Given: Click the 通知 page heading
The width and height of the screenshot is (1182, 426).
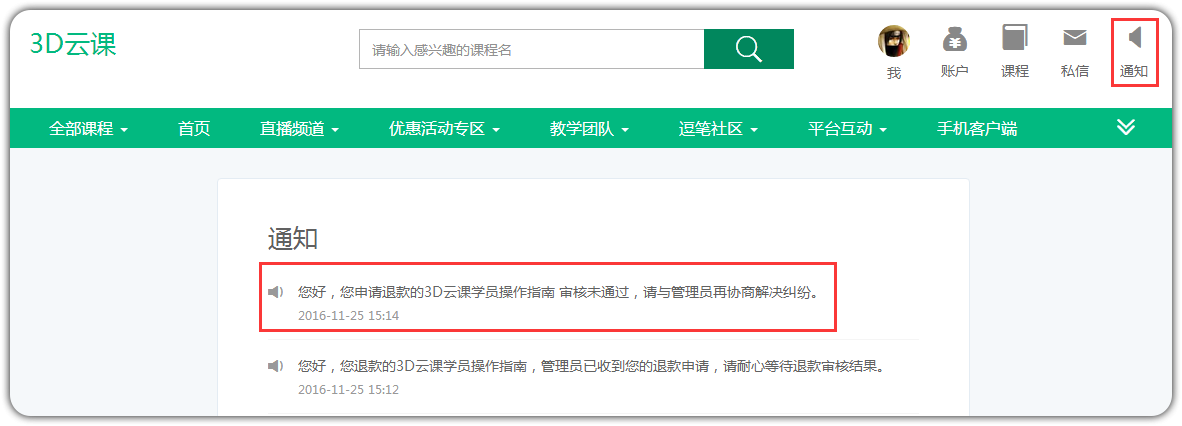Looking at the screenshot, I should click(x=293, y=238).
